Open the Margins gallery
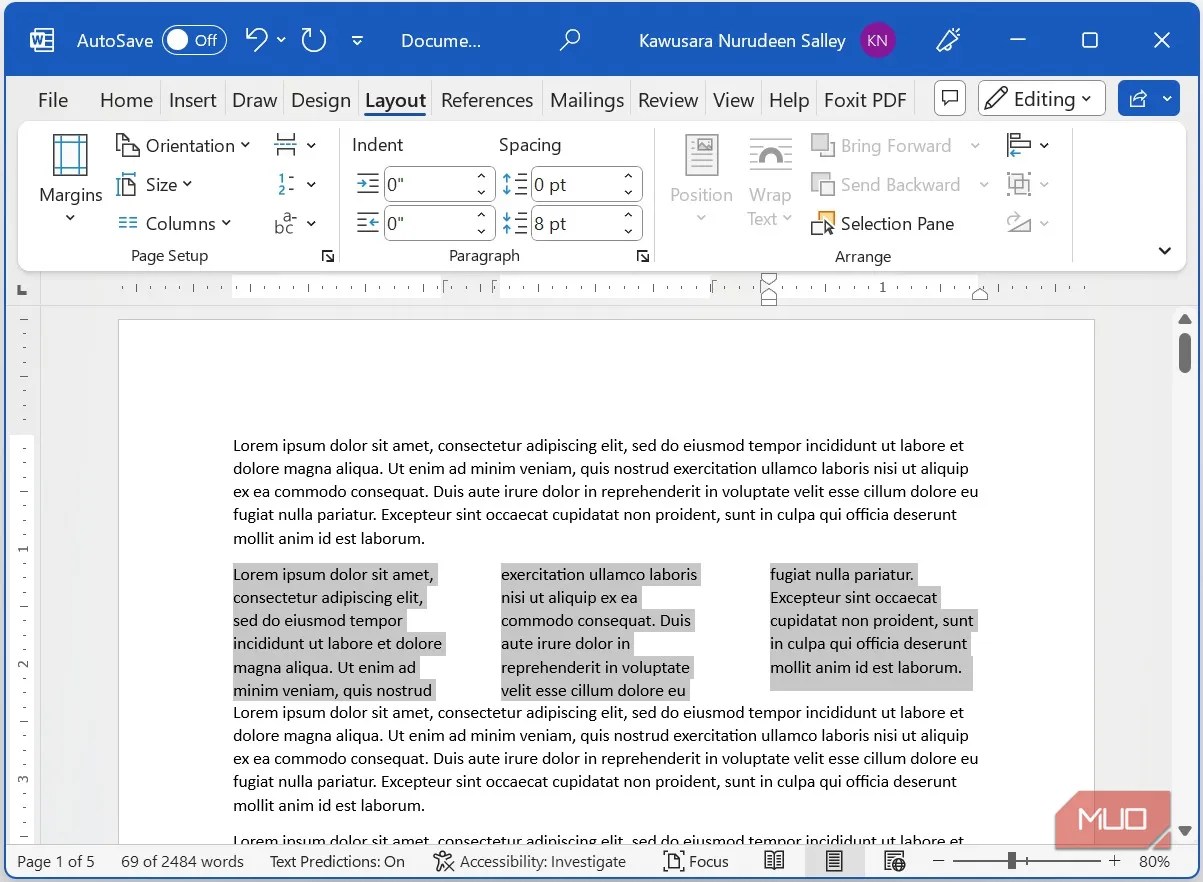The height and width of the screenshot is (882, 1203). [70, 180]
